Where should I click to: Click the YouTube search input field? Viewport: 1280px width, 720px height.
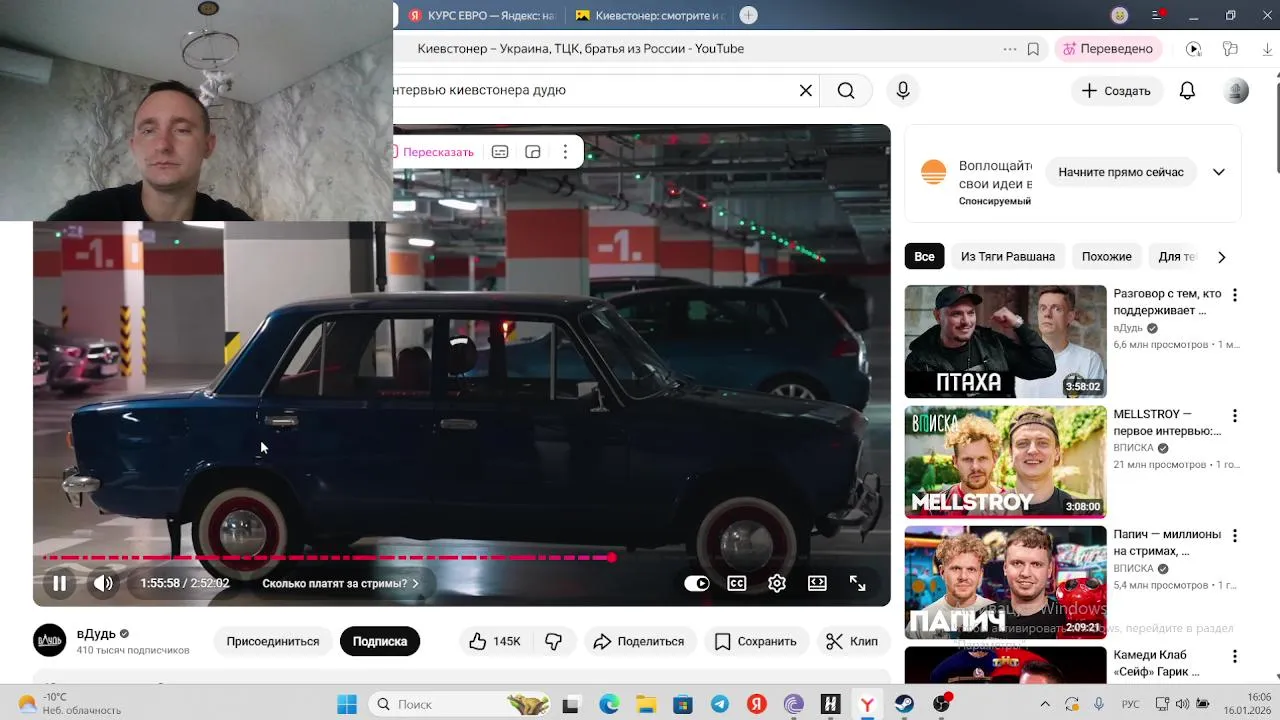point(590,90)
